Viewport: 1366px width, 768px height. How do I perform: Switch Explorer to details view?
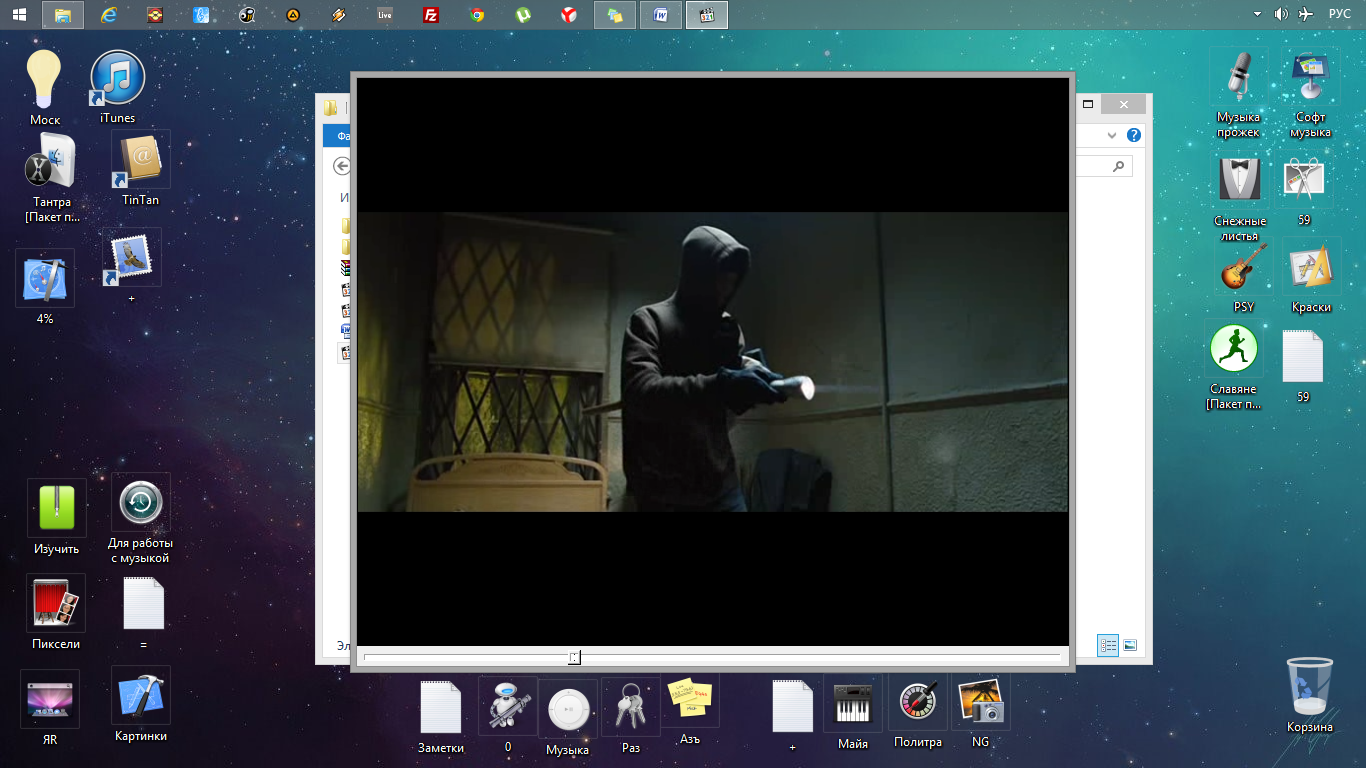[1108, 645]
